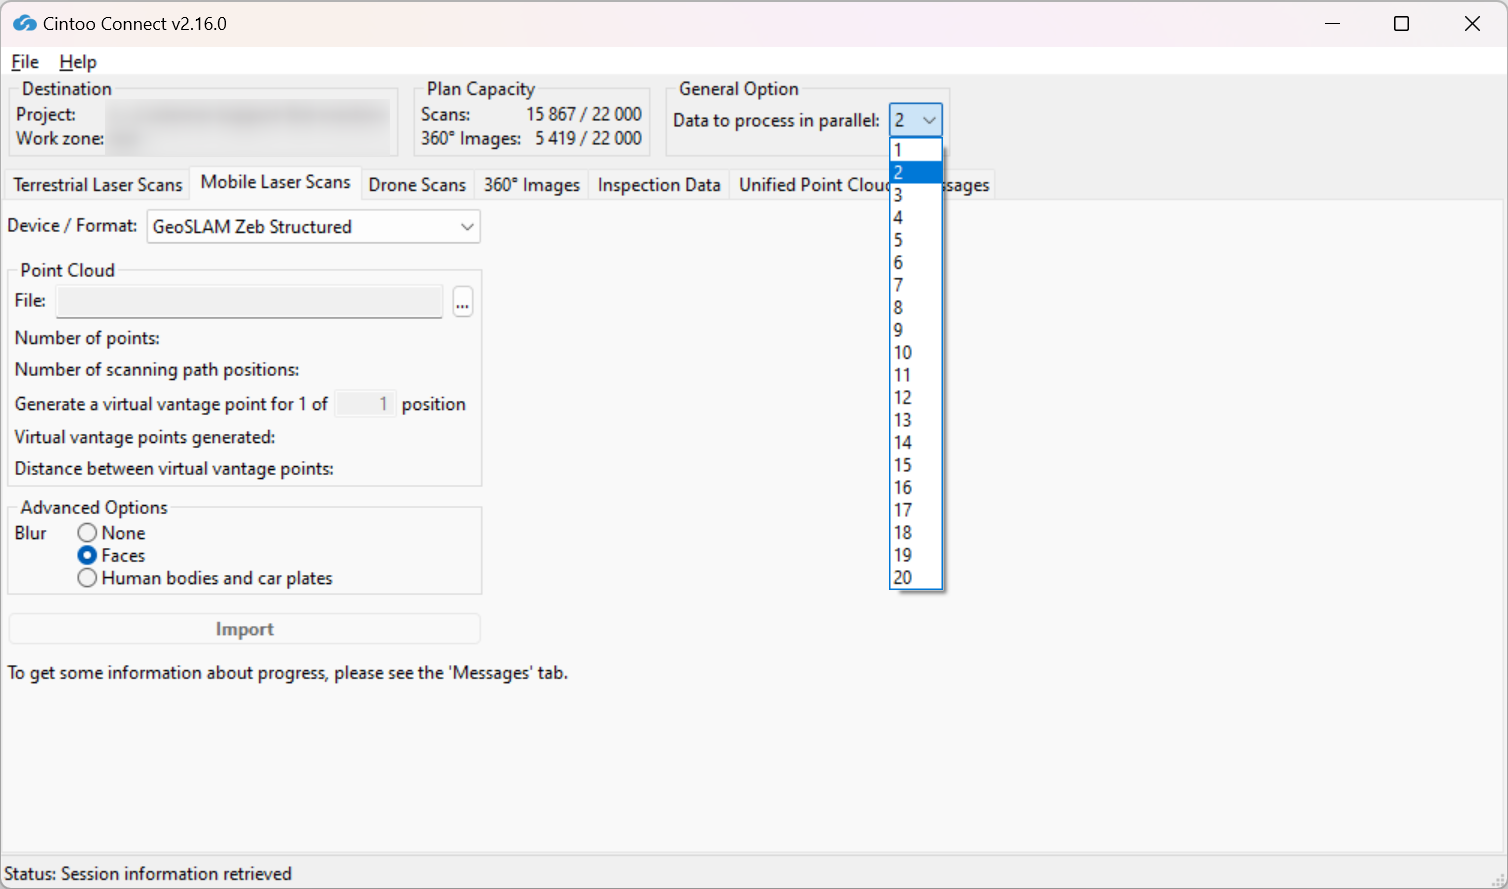The image size is (1508, 889).
Task: Pick 8 from the parallel list
Action: 916,307
